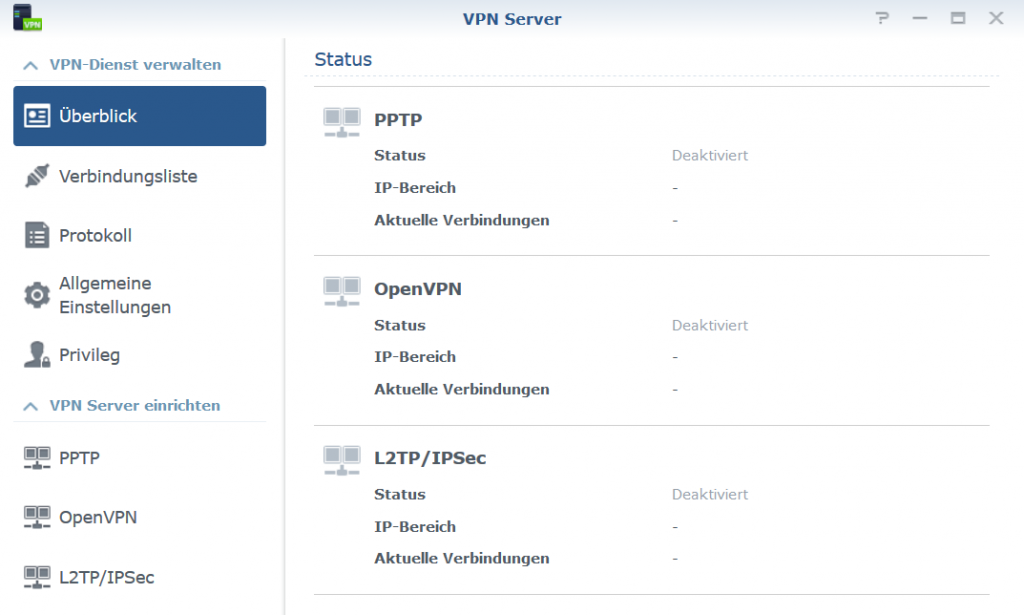
Task: Open OpenVPN server setup from sidebar
Action: [37, 517]
